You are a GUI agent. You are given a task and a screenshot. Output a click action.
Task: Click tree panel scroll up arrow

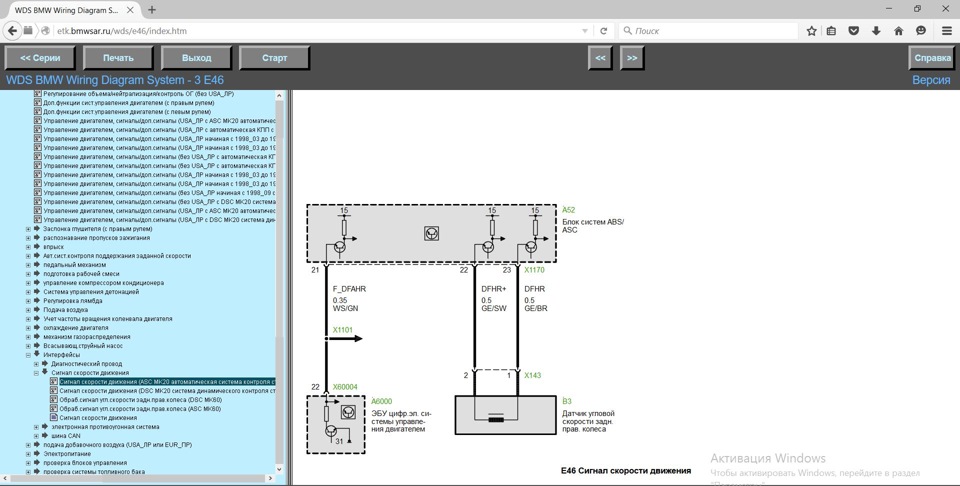[280, 95]
